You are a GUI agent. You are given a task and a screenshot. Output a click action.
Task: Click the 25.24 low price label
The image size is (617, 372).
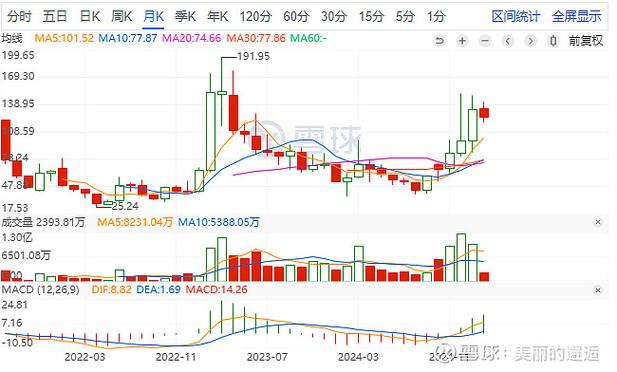pos(125,206)
